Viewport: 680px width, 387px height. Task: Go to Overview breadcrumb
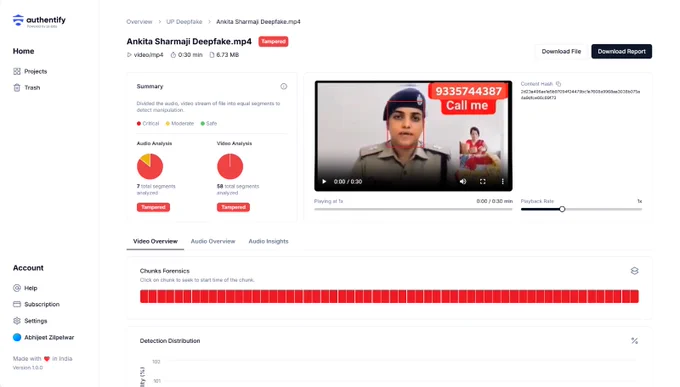click(x=139, y=22)
